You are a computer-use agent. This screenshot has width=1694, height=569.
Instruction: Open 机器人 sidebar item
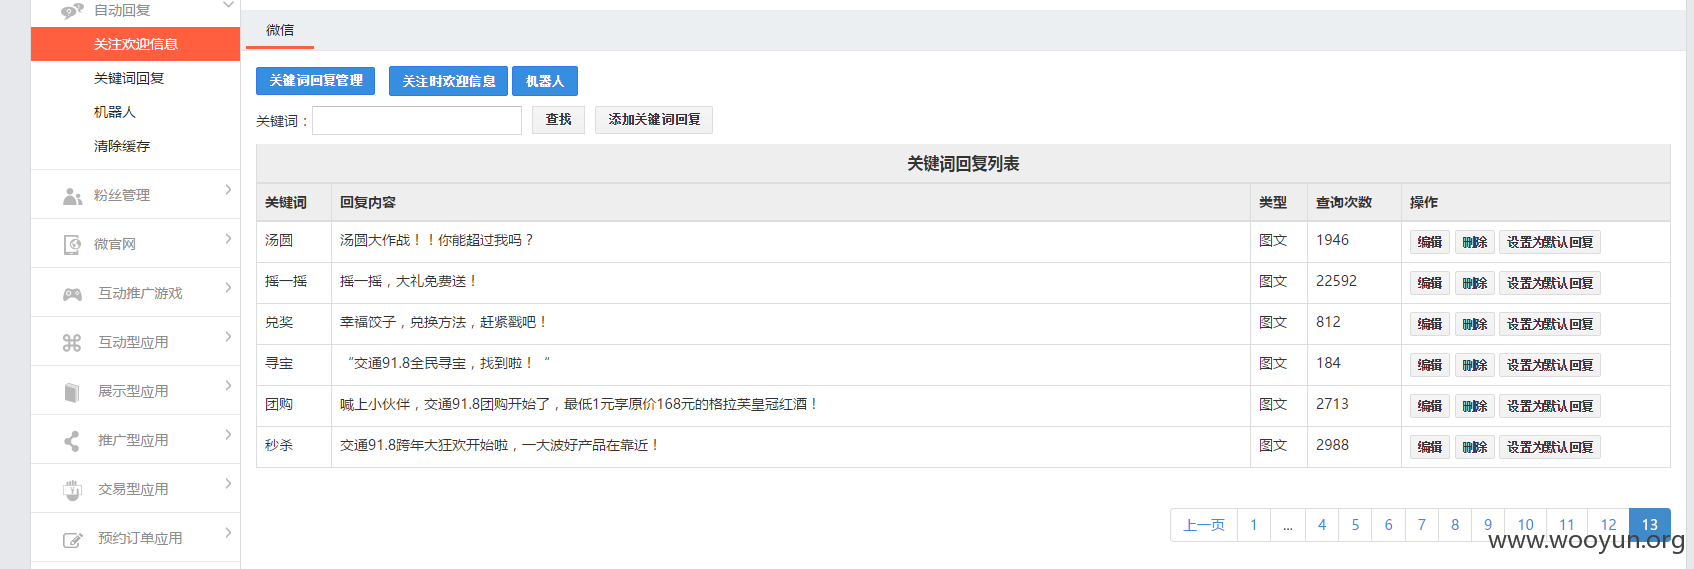(114, 112)
